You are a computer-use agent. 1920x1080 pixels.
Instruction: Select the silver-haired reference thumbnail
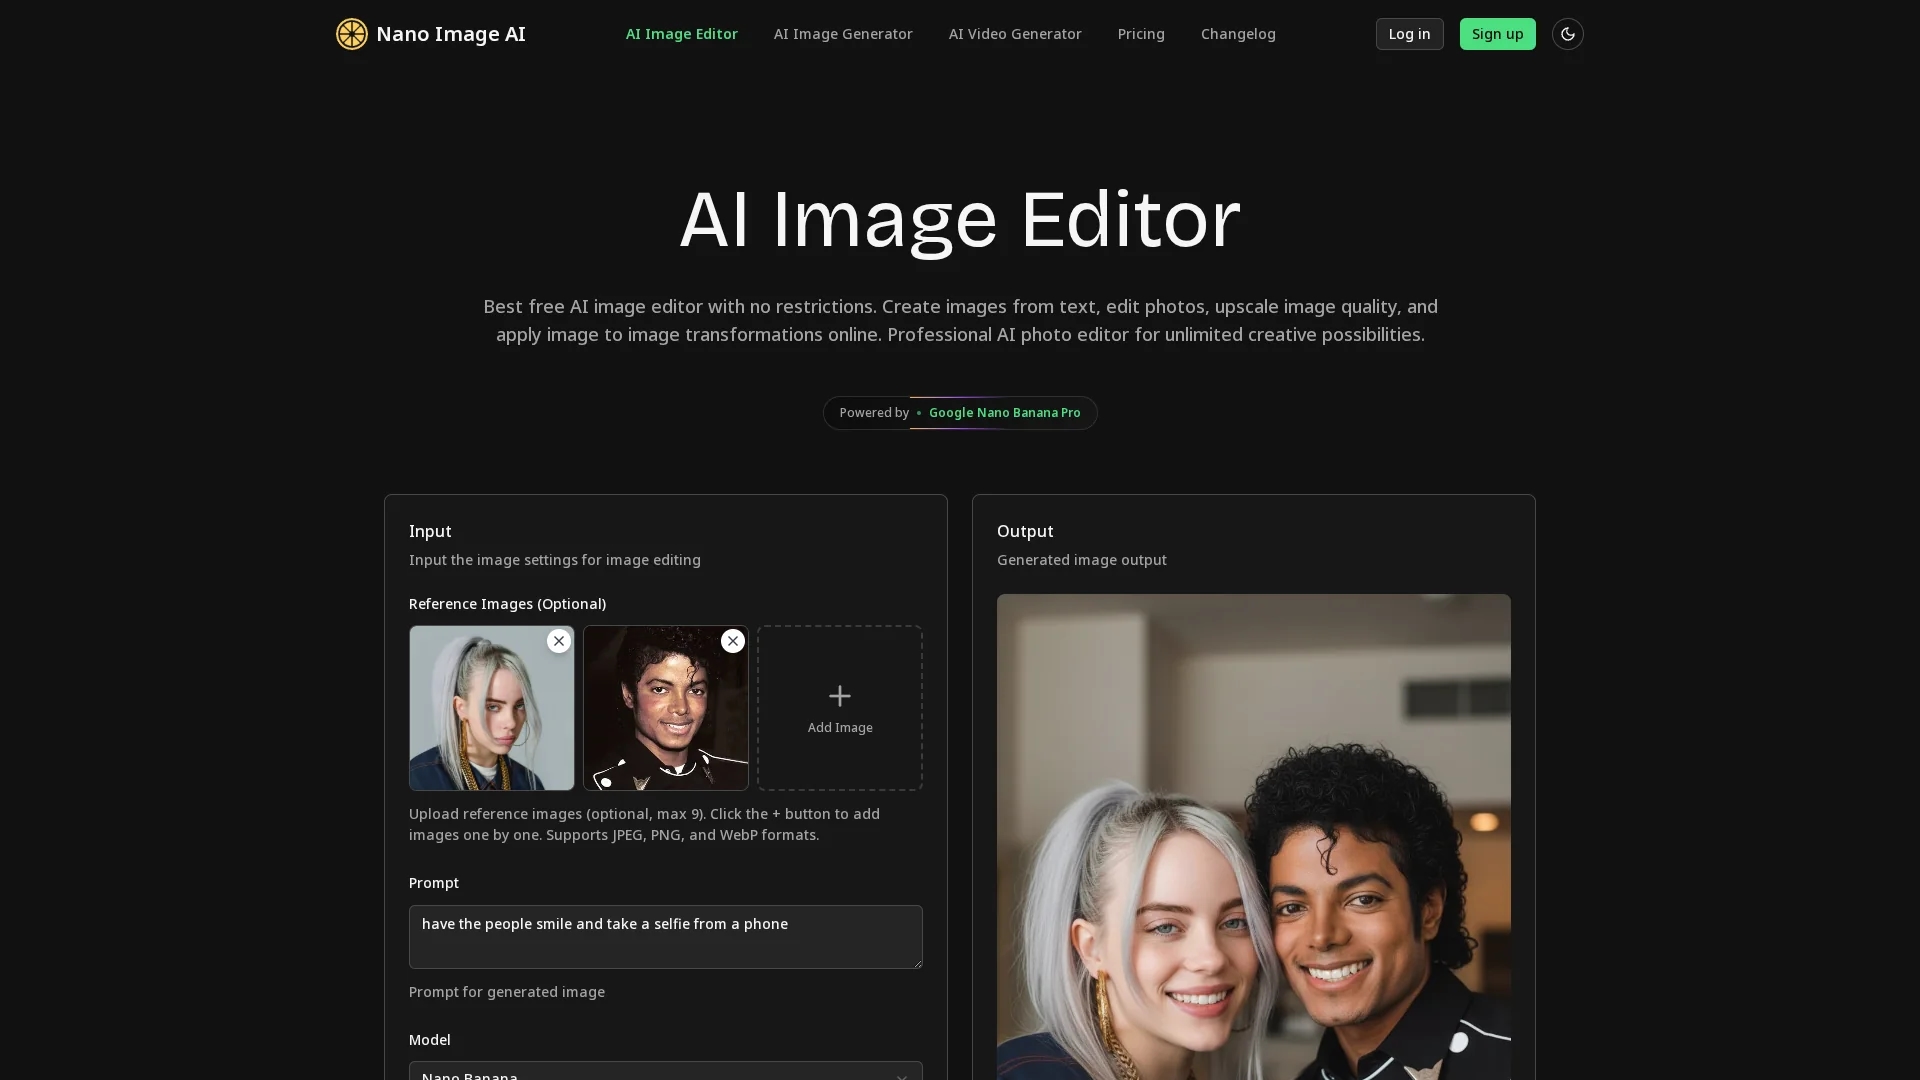coord(492,708)
